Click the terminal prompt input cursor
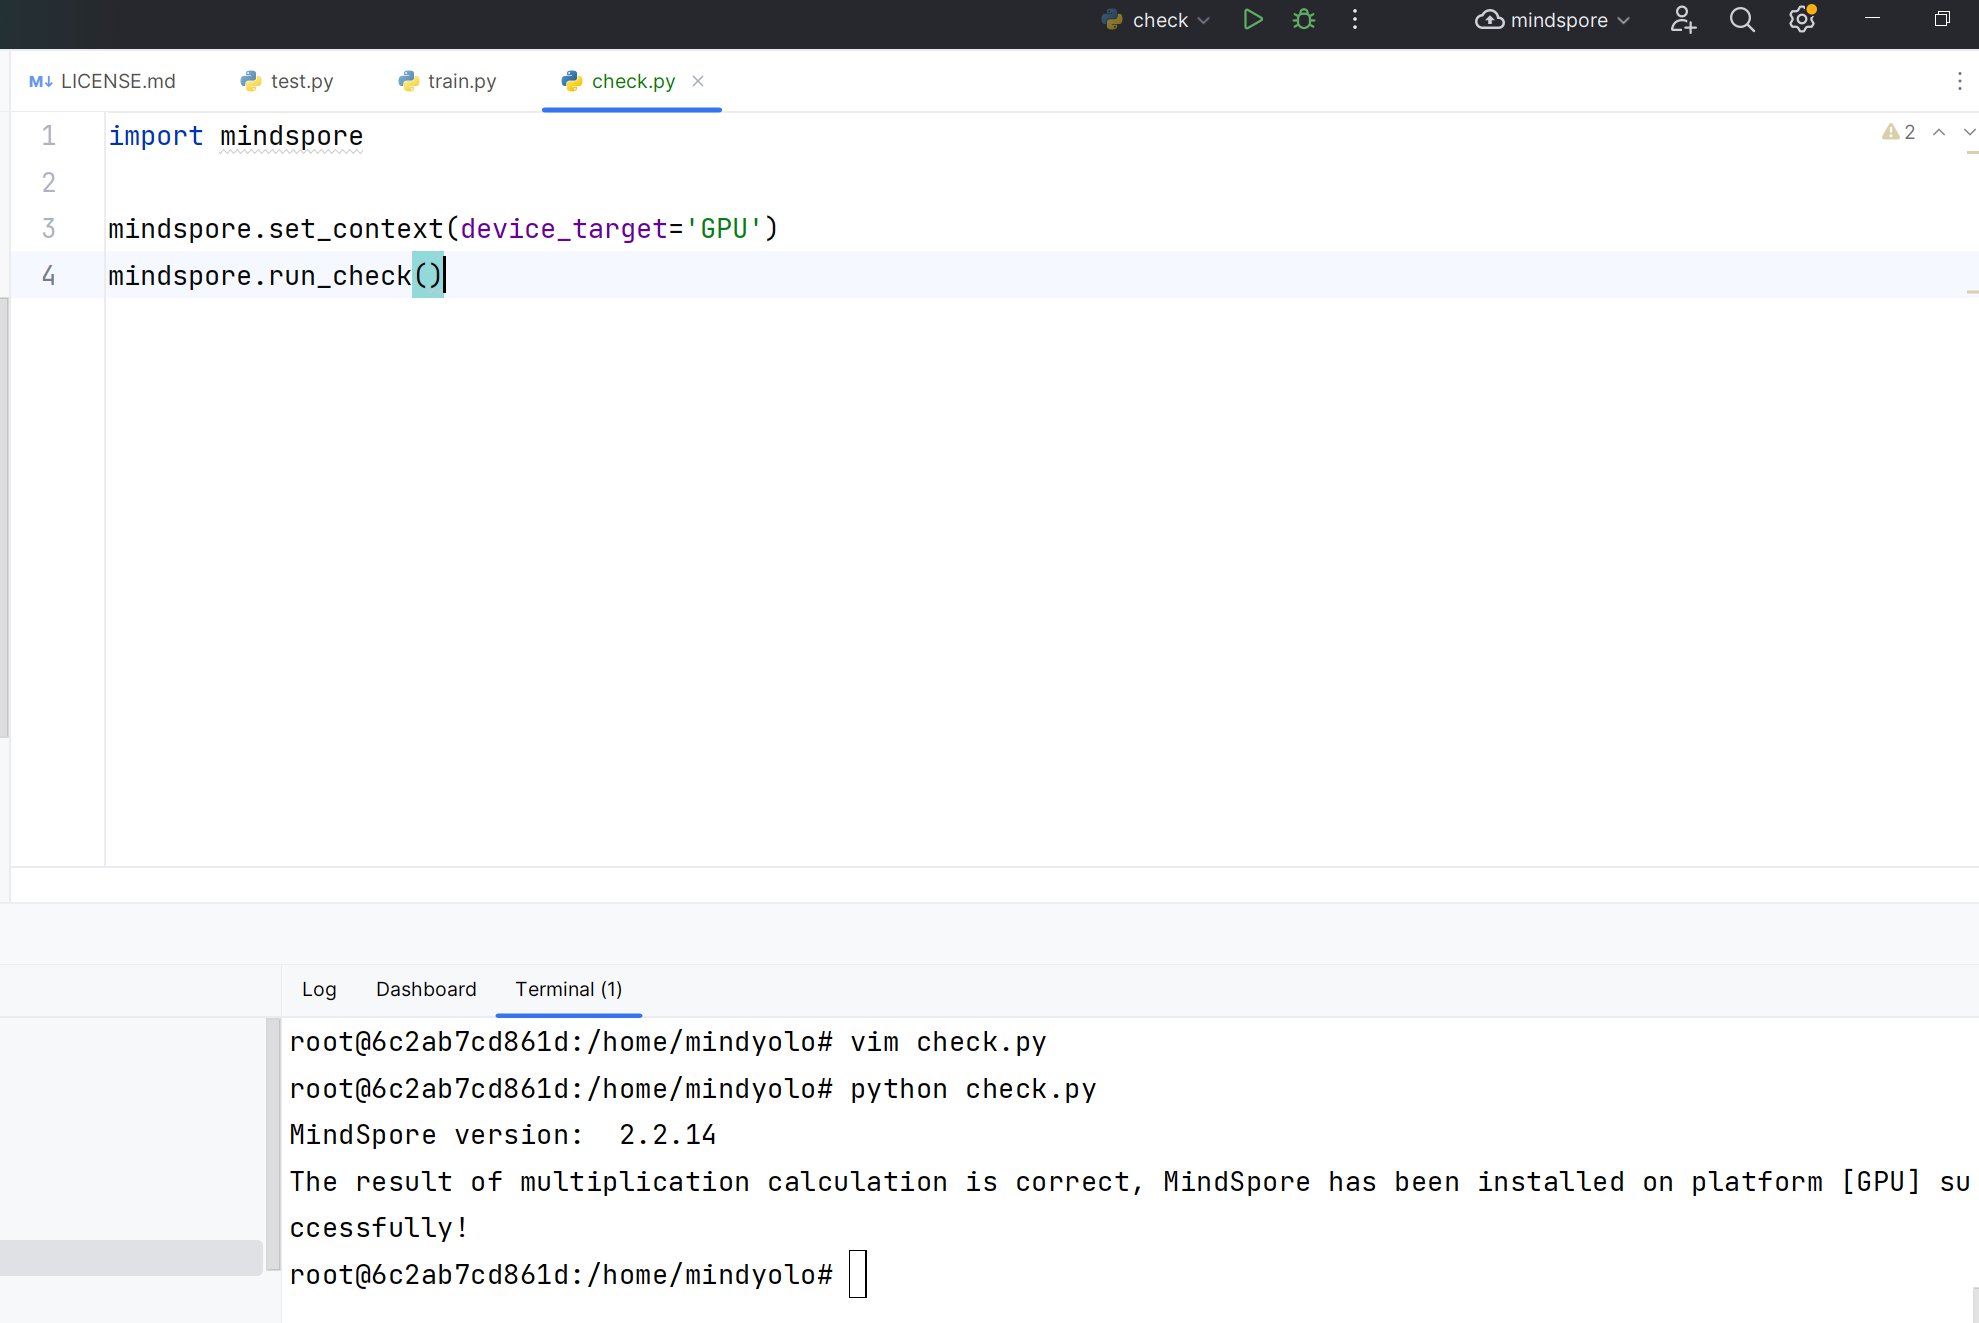Viewport: 1979px width, 1323px height. tap(857, 1274)
